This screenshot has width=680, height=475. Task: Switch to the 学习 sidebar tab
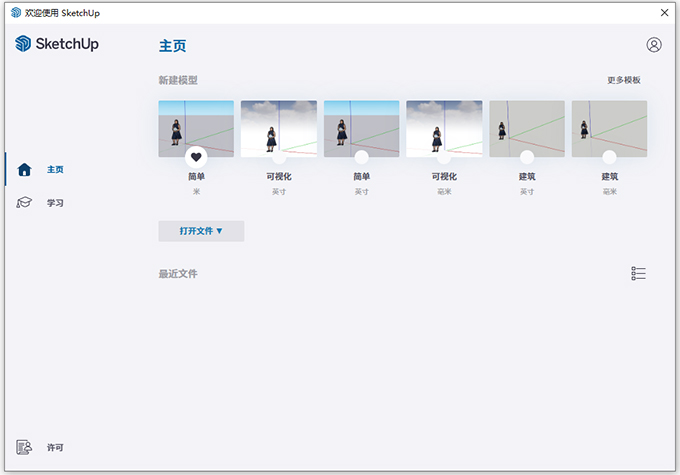point(55,203)
